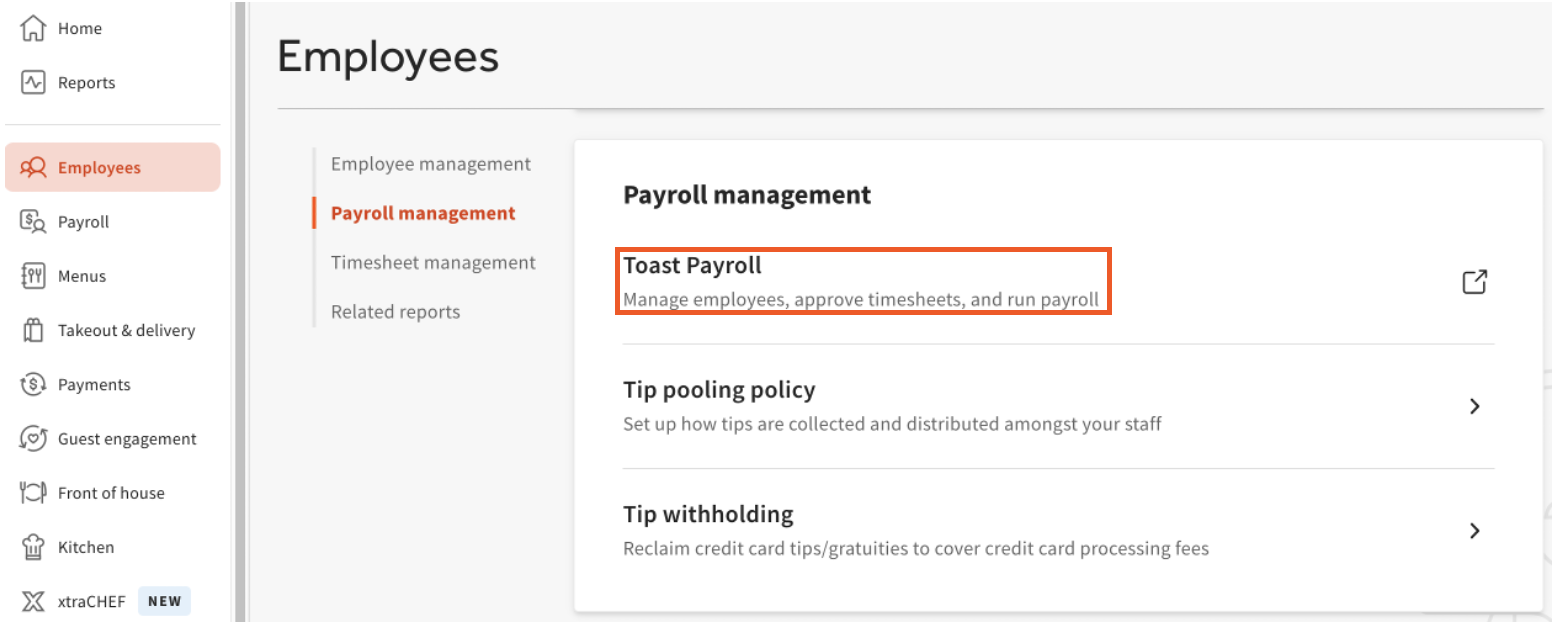Click the Guest engagement heart icon
The image size is (1552, 622).
(33, 438)
